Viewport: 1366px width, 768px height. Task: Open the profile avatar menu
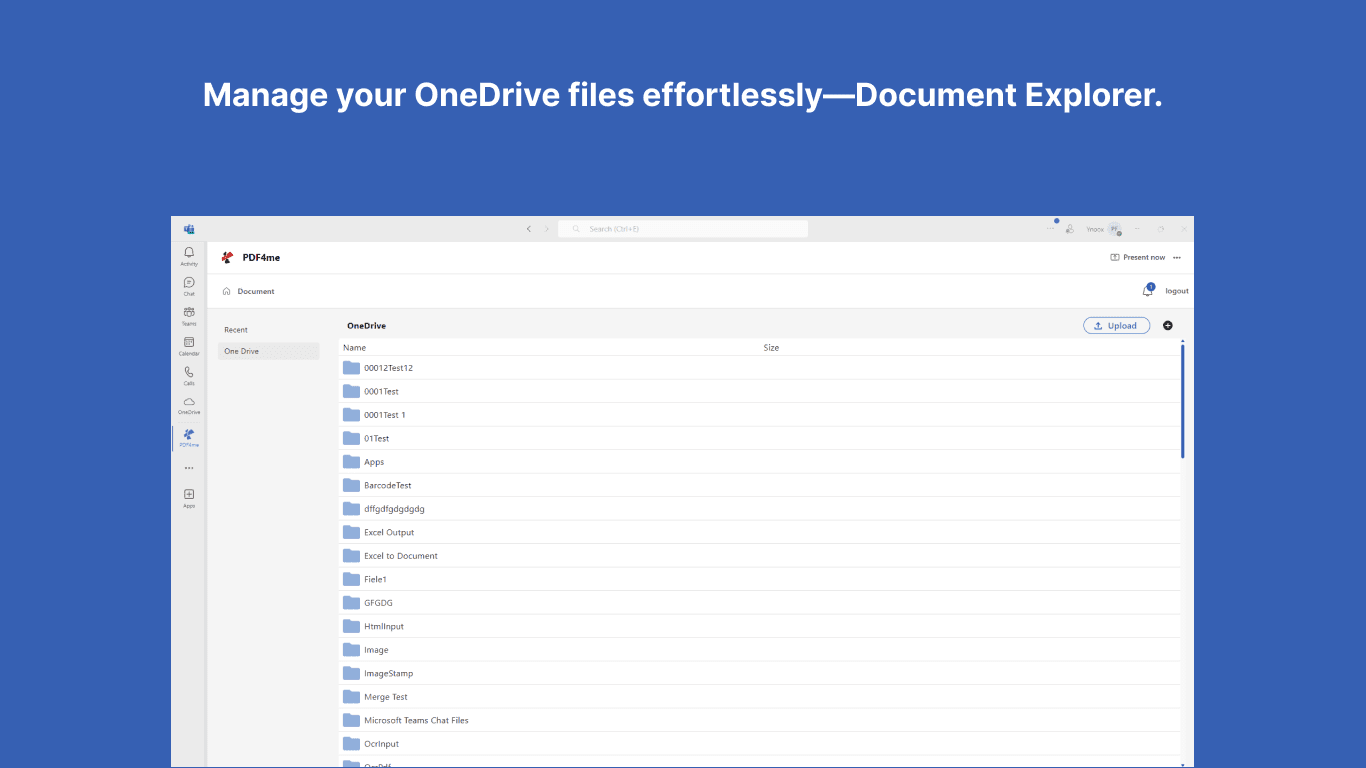(x=1114, y=229)
